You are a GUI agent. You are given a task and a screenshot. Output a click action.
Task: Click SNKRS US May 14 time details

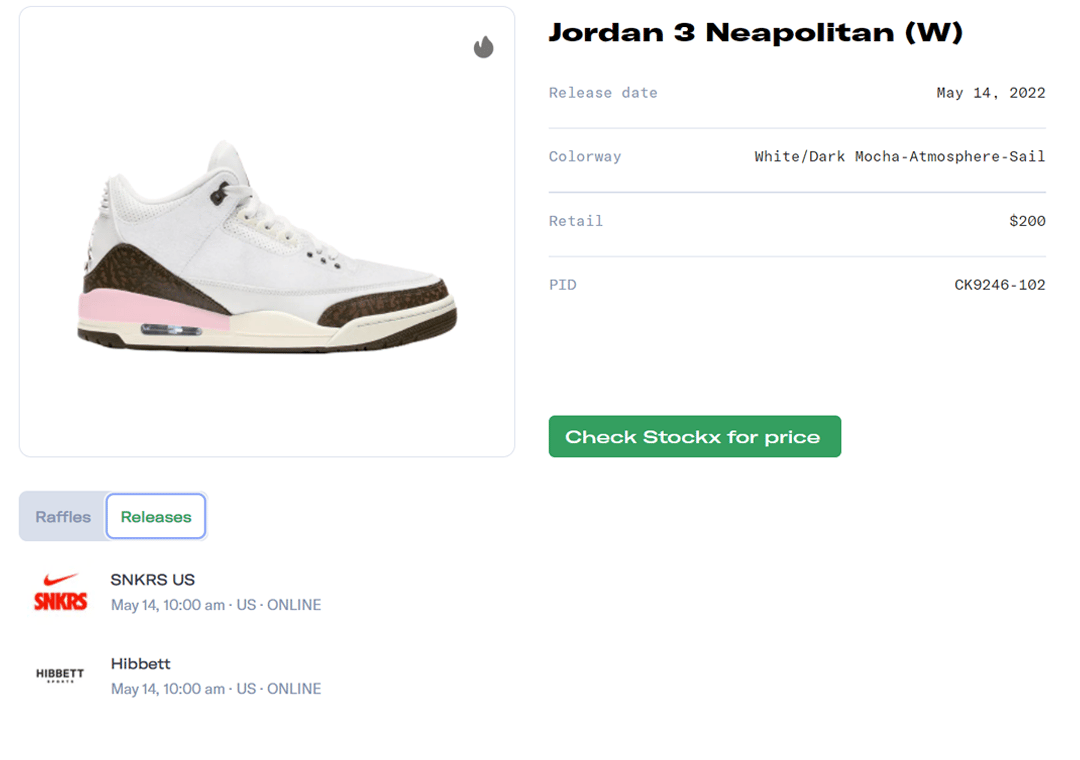tap(216, 605)
